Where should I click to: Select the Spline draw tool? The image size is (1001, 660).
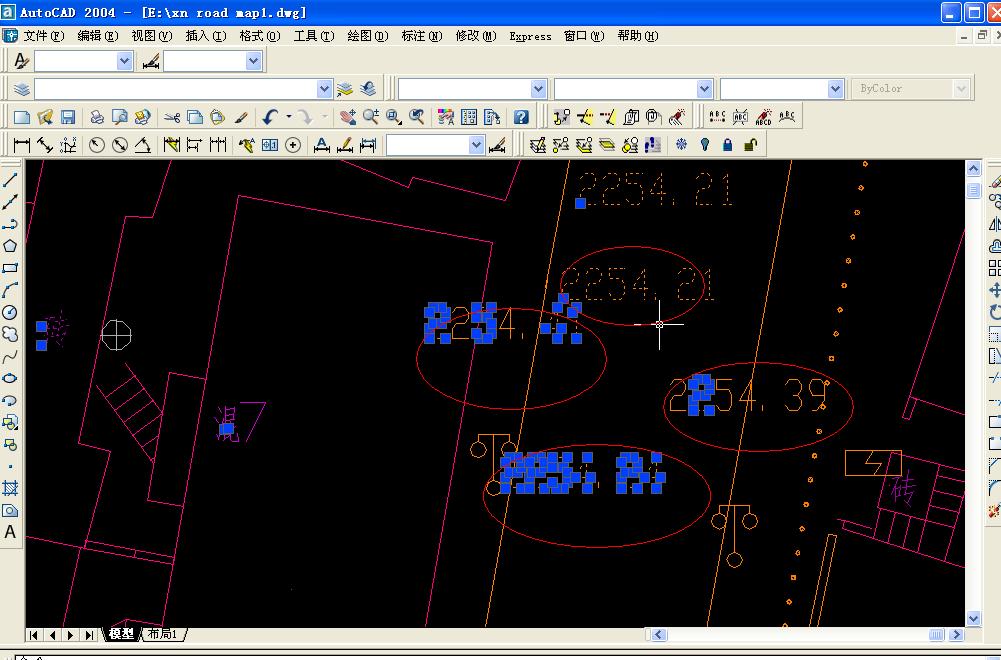tap(10, 357)
